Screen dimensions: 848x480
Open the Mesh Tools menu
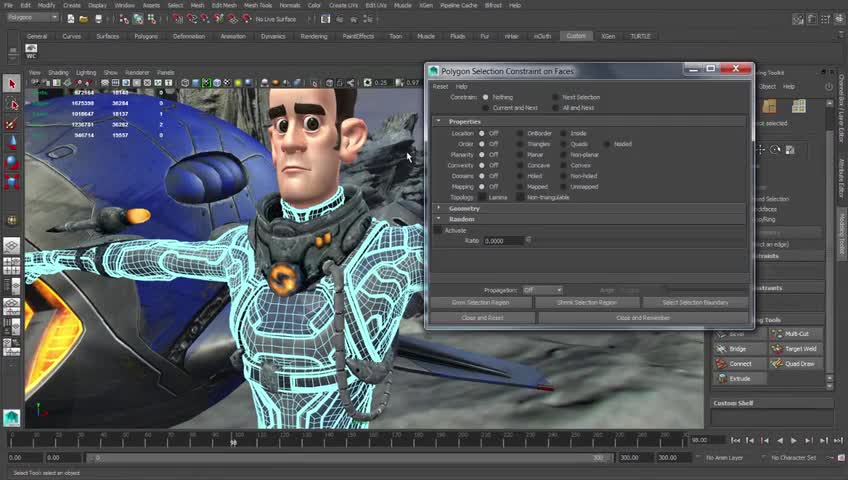[257, 5]
